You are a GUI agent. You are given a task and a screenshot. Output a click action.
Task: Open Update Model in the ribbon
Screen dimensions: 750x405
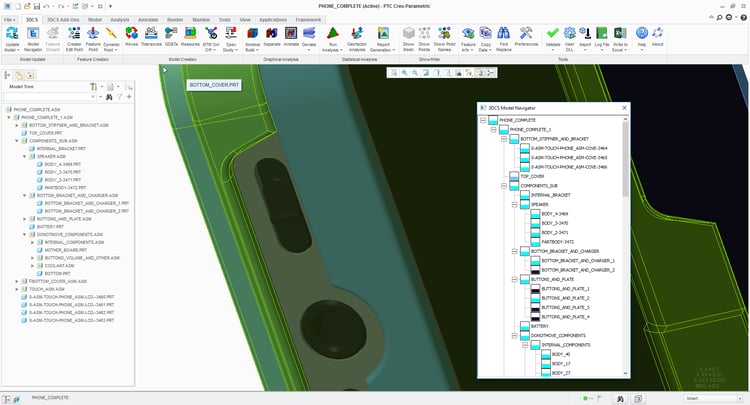[x=12, y=39]
